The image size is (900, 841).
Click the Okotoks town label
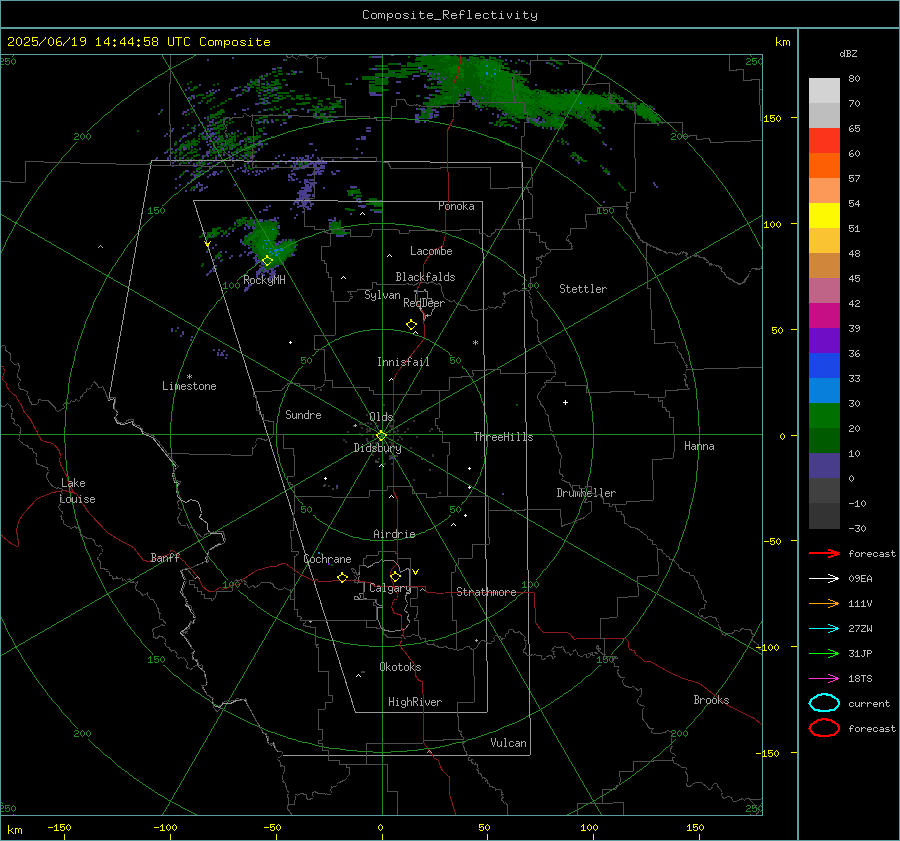[x=400, y=667]
